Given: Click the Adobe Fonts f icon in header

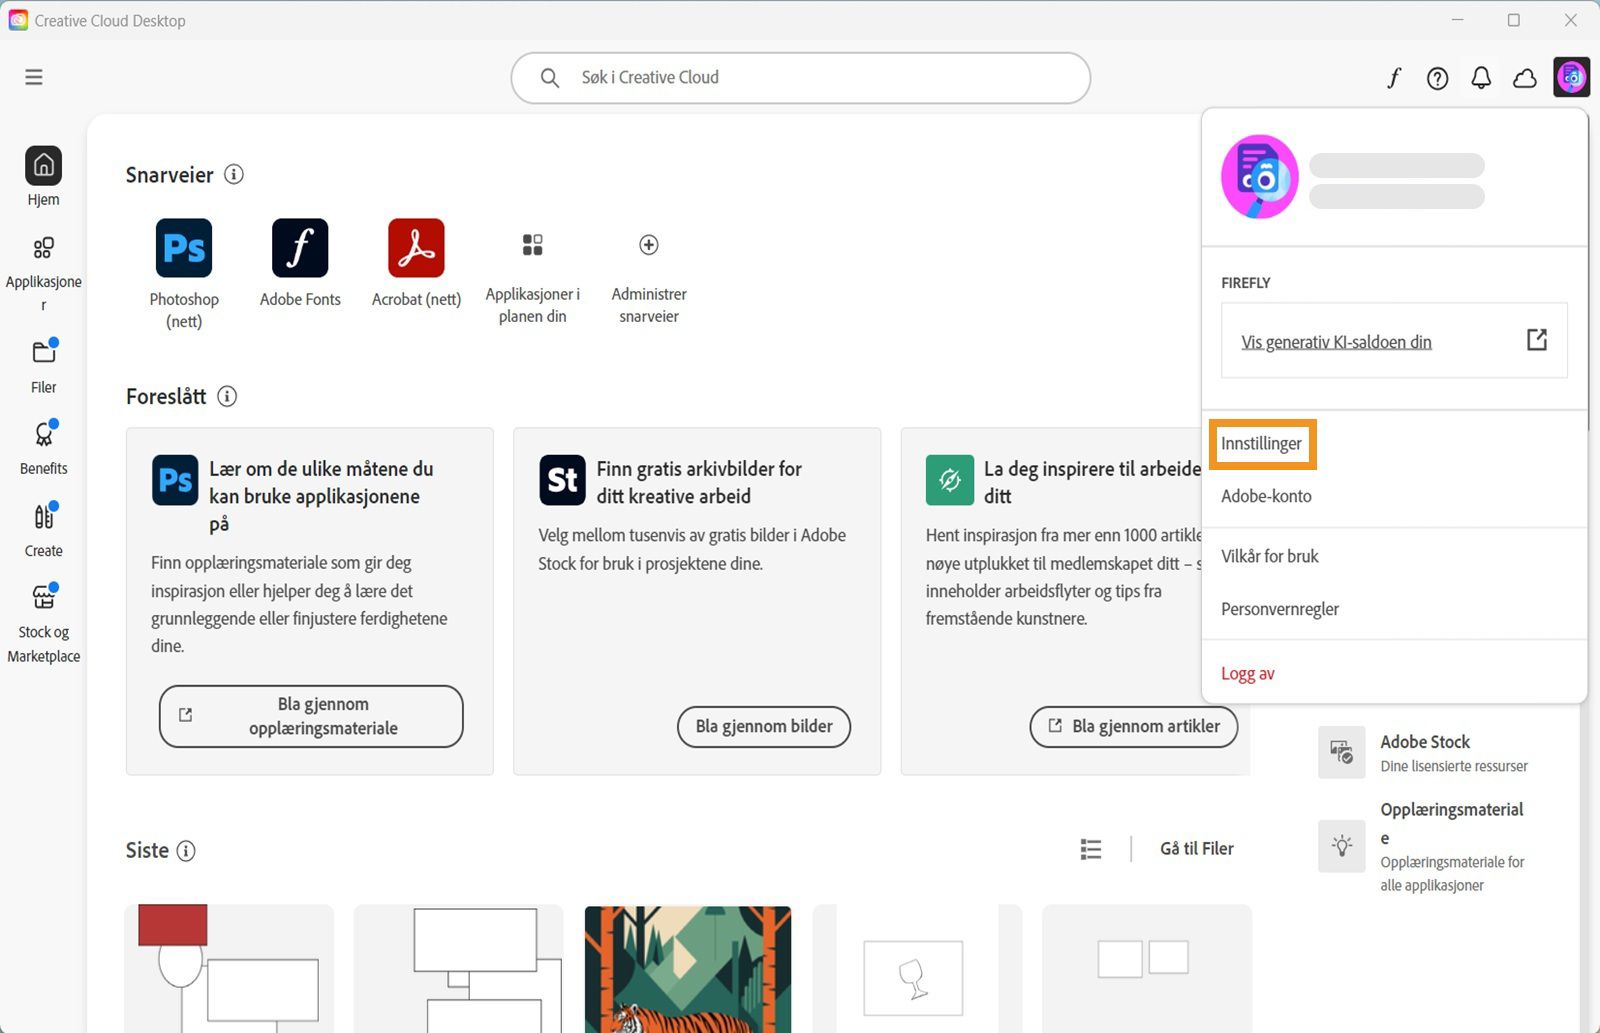Looking at the screenshot, I should click(1394, 77).
